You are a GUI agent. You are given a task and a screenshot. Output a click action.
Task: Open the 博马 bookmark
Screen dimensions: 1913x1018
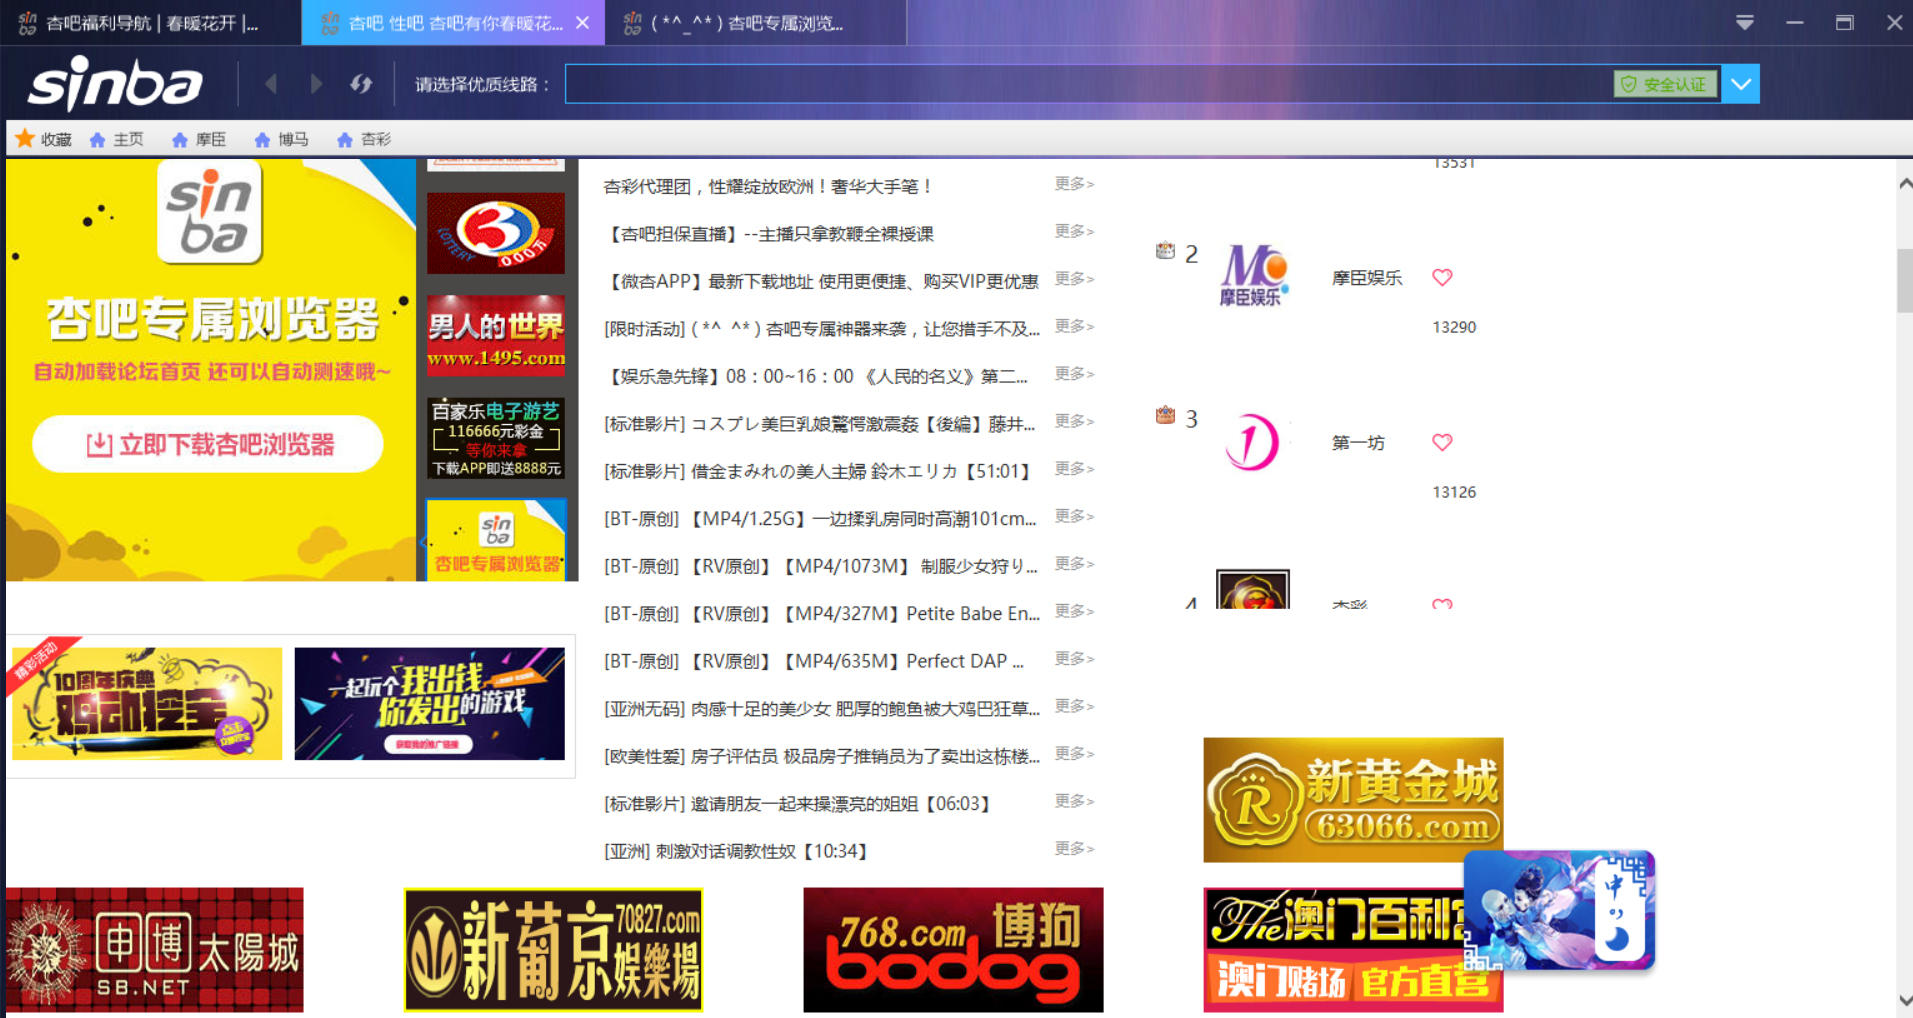pyautogui.click(x=281, y=139)
